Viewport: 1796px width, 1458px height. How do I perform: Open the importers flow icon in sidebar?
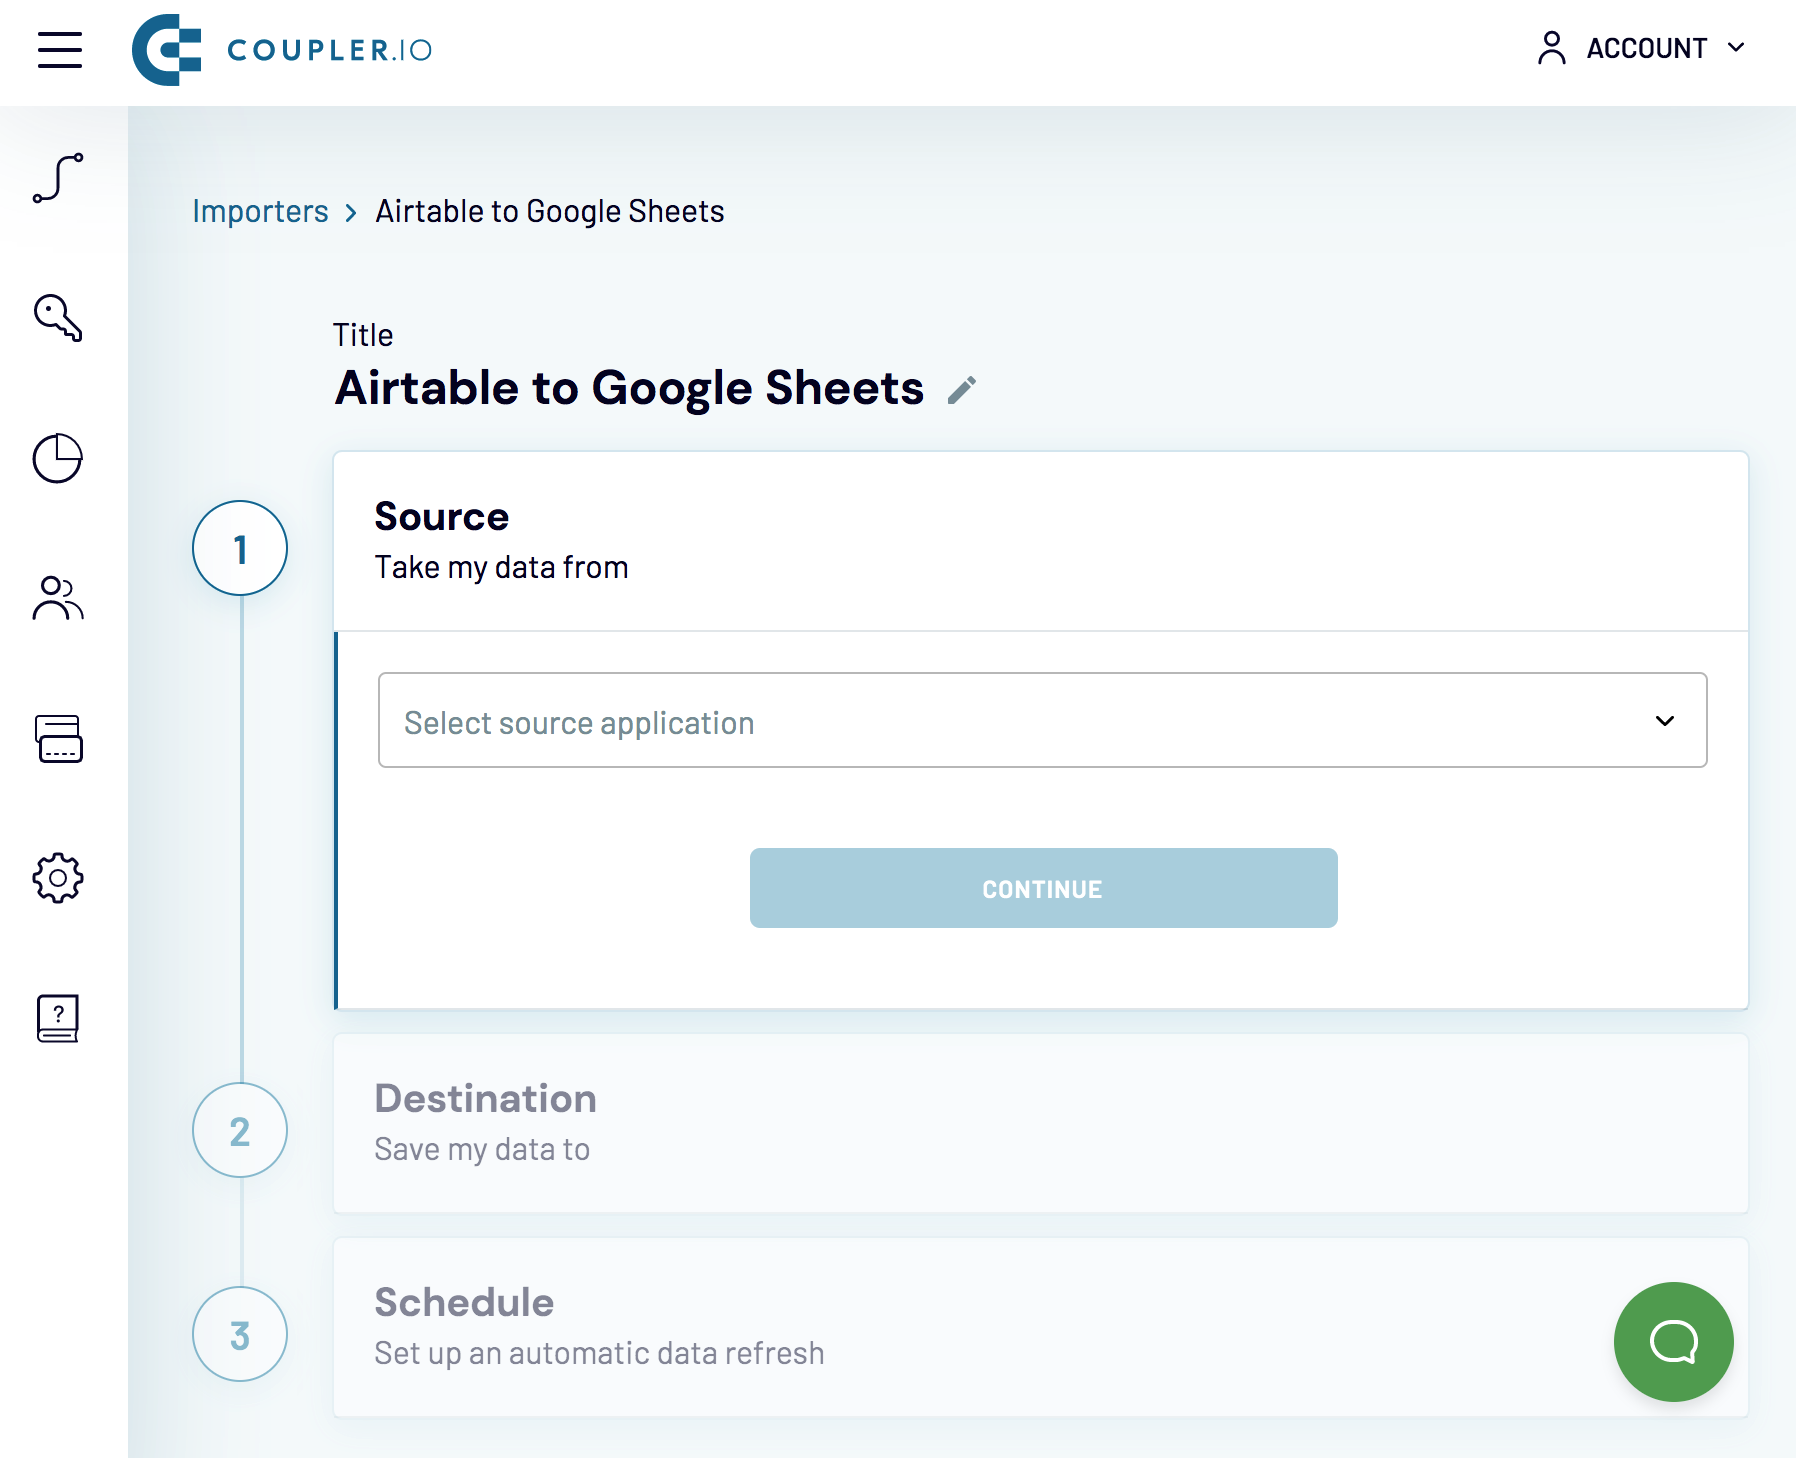(58, 178)
